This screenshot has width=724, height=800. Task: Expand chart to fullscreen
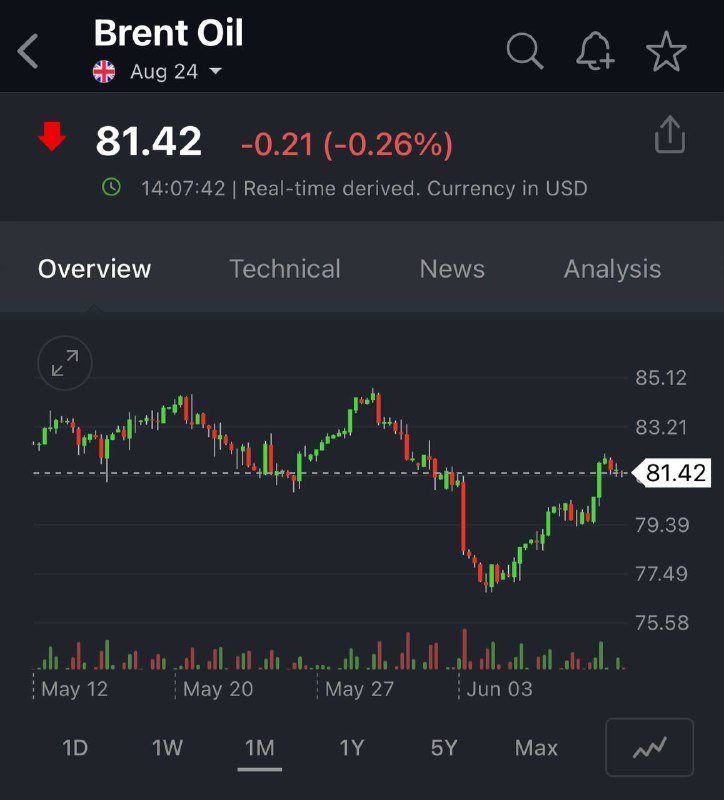pos(65,364)
